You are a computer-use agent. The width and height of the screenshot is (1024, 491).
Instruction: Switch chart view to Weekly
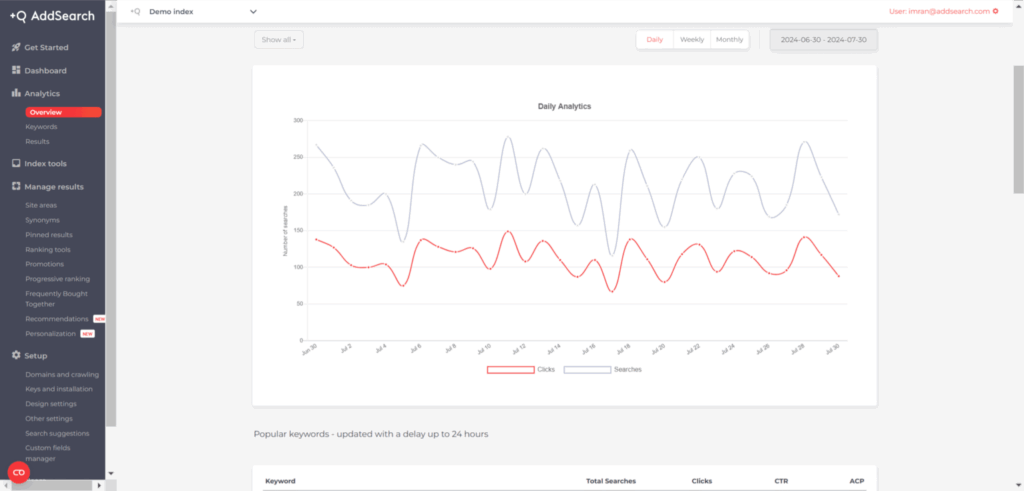click(691, 40)
